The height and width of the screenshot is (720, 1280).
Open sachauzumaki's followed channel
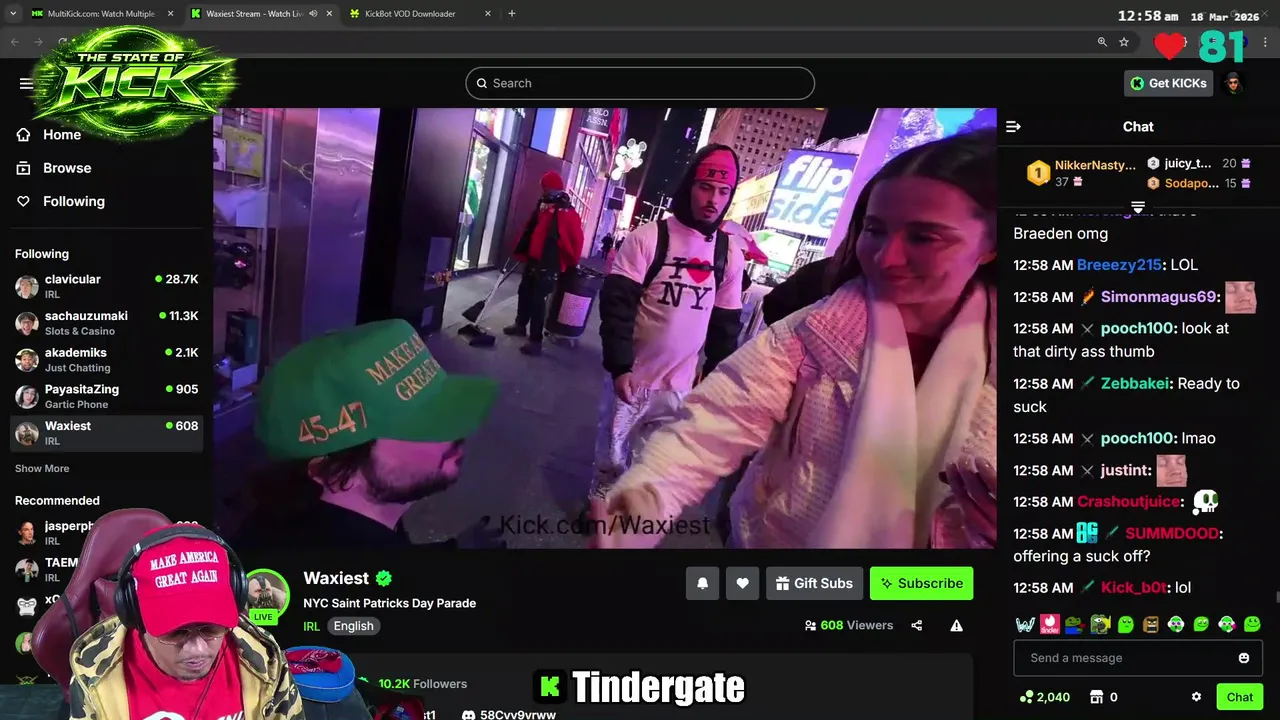107,323
